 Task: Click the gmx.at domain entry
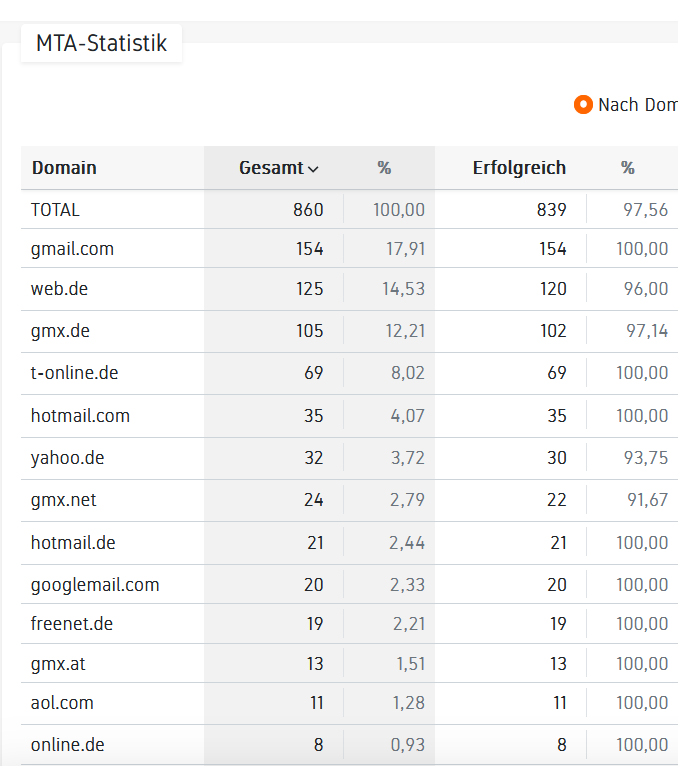pos(58,664)
